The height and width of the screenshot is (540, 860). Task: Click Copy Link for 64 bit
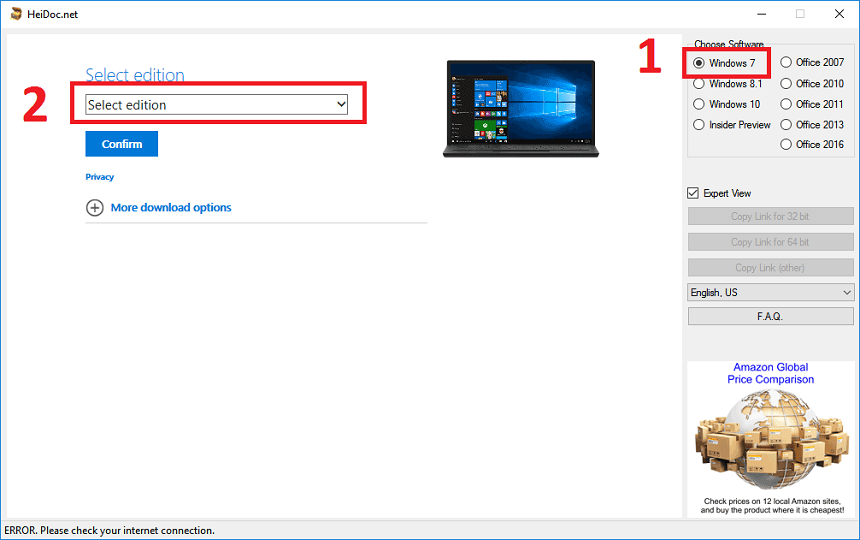771,242
